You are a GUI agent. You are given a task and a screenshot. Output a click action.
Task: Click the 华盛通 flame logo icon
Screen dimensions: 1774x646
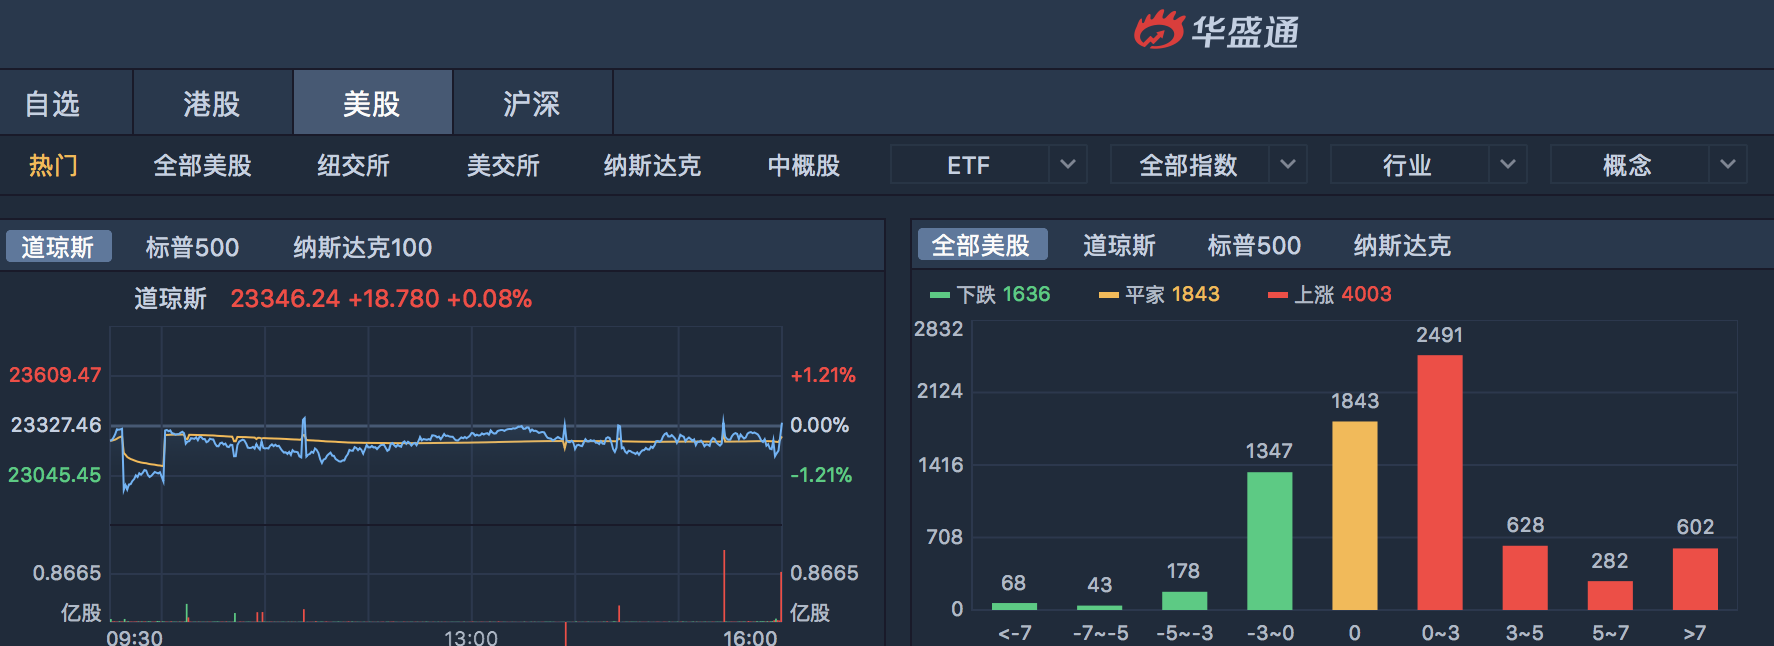click(1158, 30)
